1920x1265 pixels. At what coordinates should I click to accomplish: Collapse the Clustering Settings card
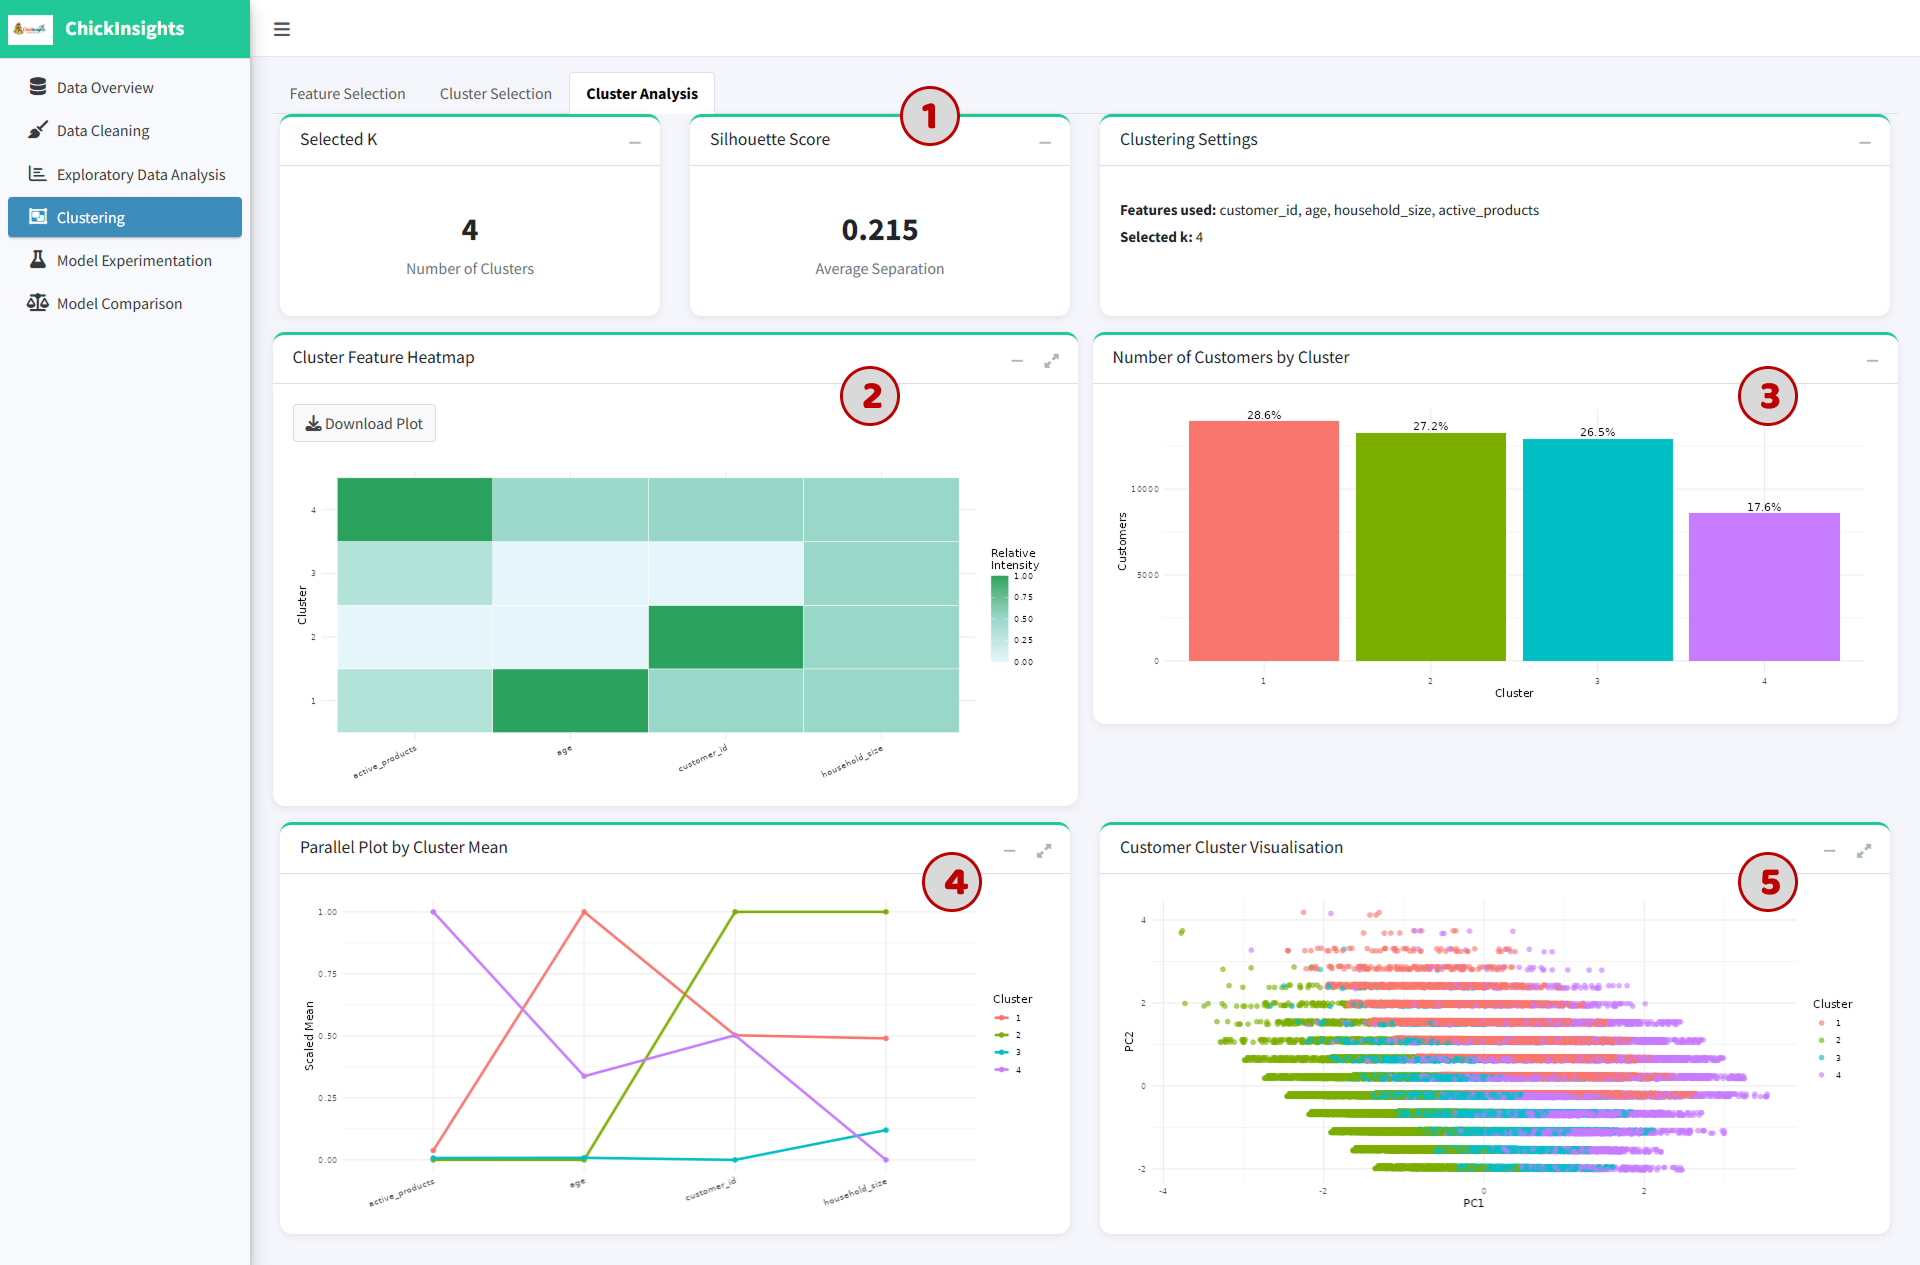click(x=1865, y=143)
